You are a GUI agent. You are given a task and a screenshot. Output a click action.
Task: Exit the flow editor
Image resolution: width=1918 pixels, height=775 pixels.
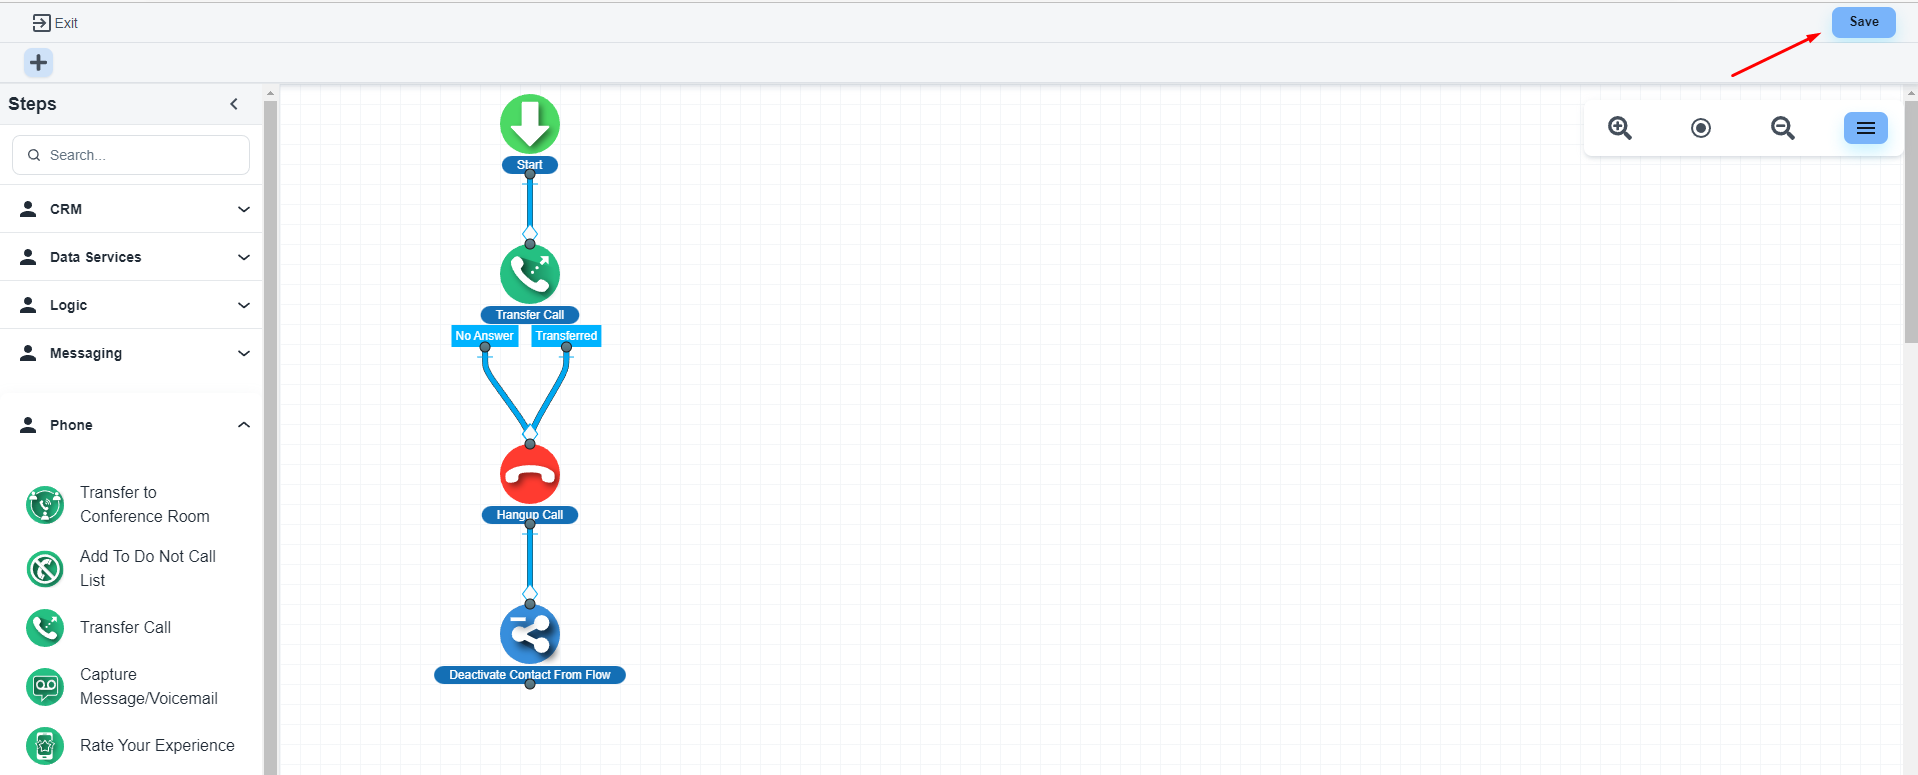pyautogui.click(x=55, y=23)
